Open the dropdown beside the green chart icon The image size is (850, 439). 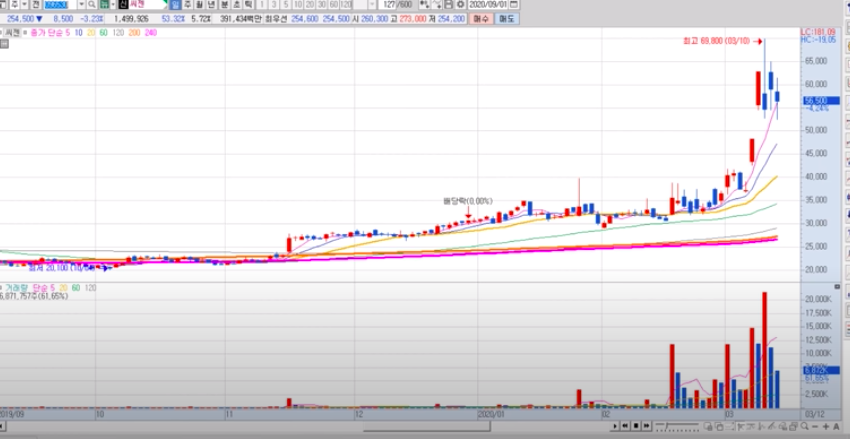pos(113,4)
